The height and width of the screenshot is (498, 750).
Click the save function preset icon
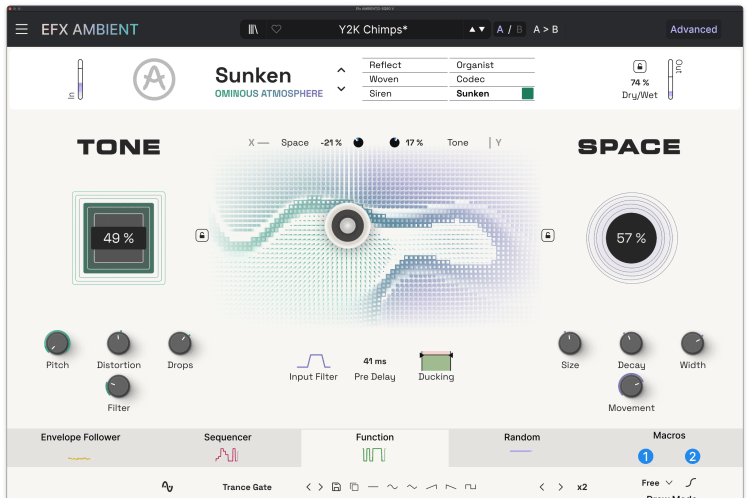click(337, 487)
